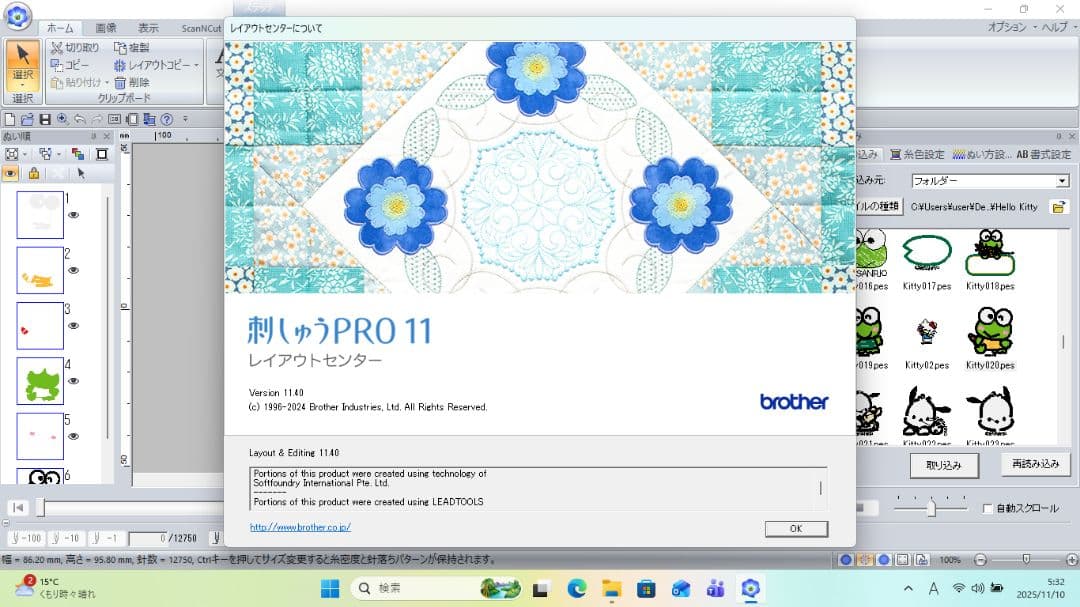Viewport: 1080px width, 607px height.
Task: Open the ヘルプ dropdown menu
Action: tap(1059, 27)
